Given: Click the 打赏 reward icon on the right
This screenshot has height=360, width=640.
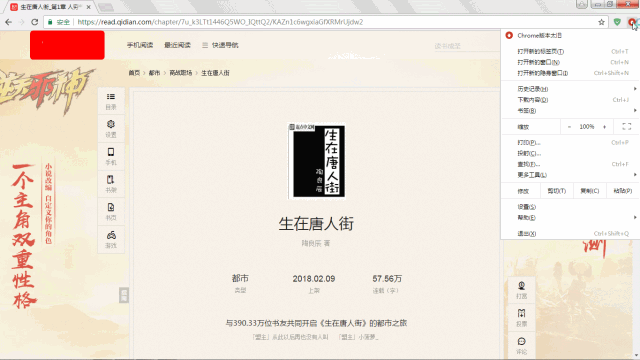Looking at the screenshot, I should click(521, 290).
